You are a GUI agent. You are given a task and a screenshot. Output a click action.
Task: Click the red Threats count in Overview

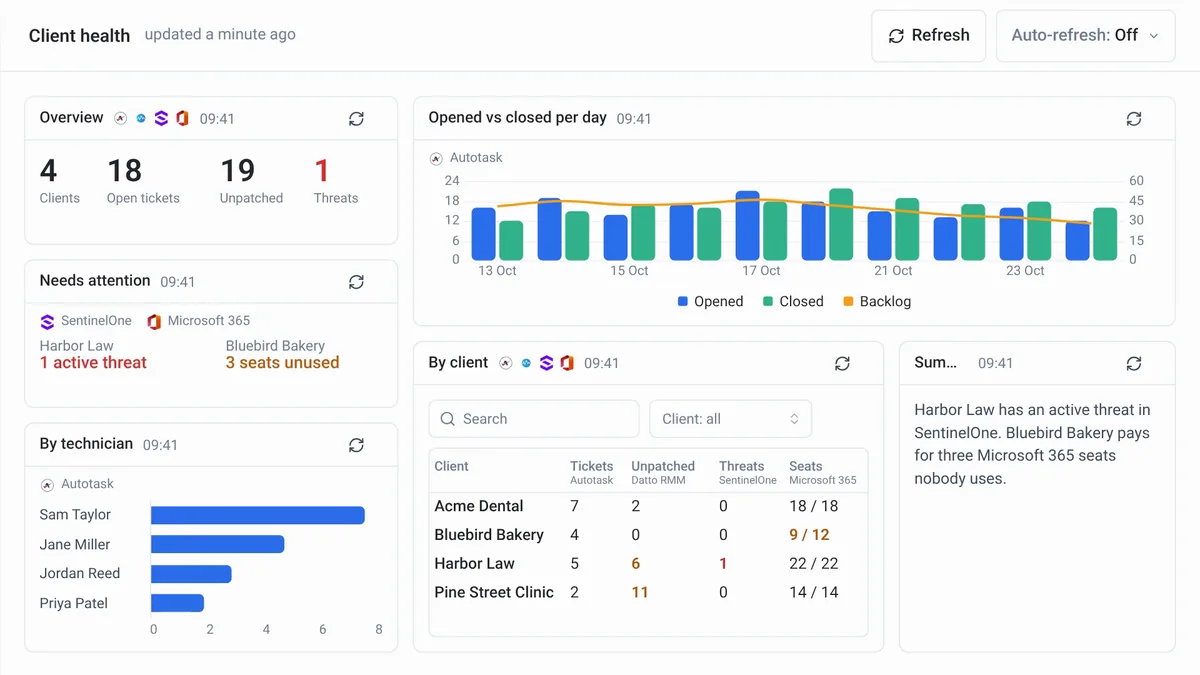[322, 171]
